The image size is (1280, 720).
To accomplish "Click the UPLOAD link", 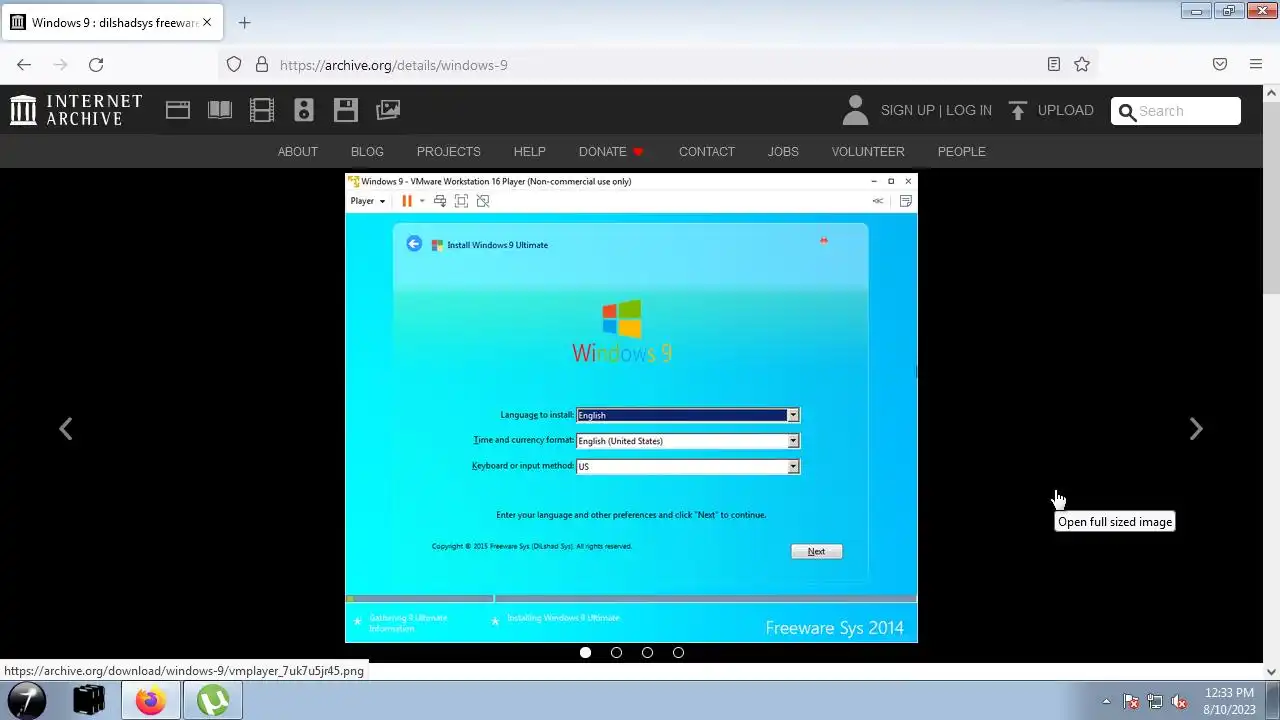I will [x=1066, y=110].
